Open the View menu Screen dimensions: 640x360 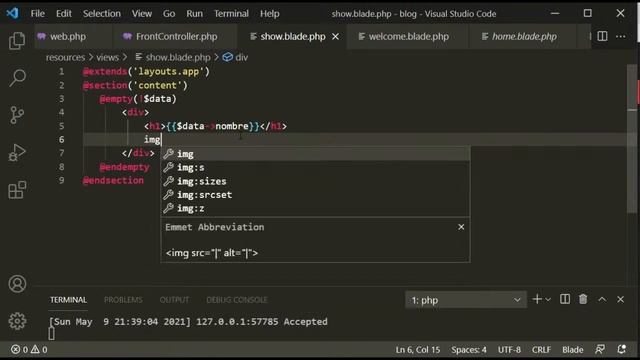pos(142,13)
